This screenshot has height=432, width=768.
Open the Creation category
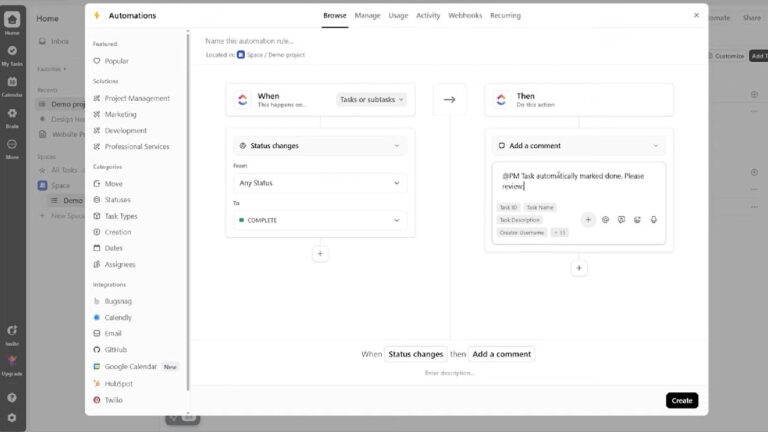pos(112,232)
